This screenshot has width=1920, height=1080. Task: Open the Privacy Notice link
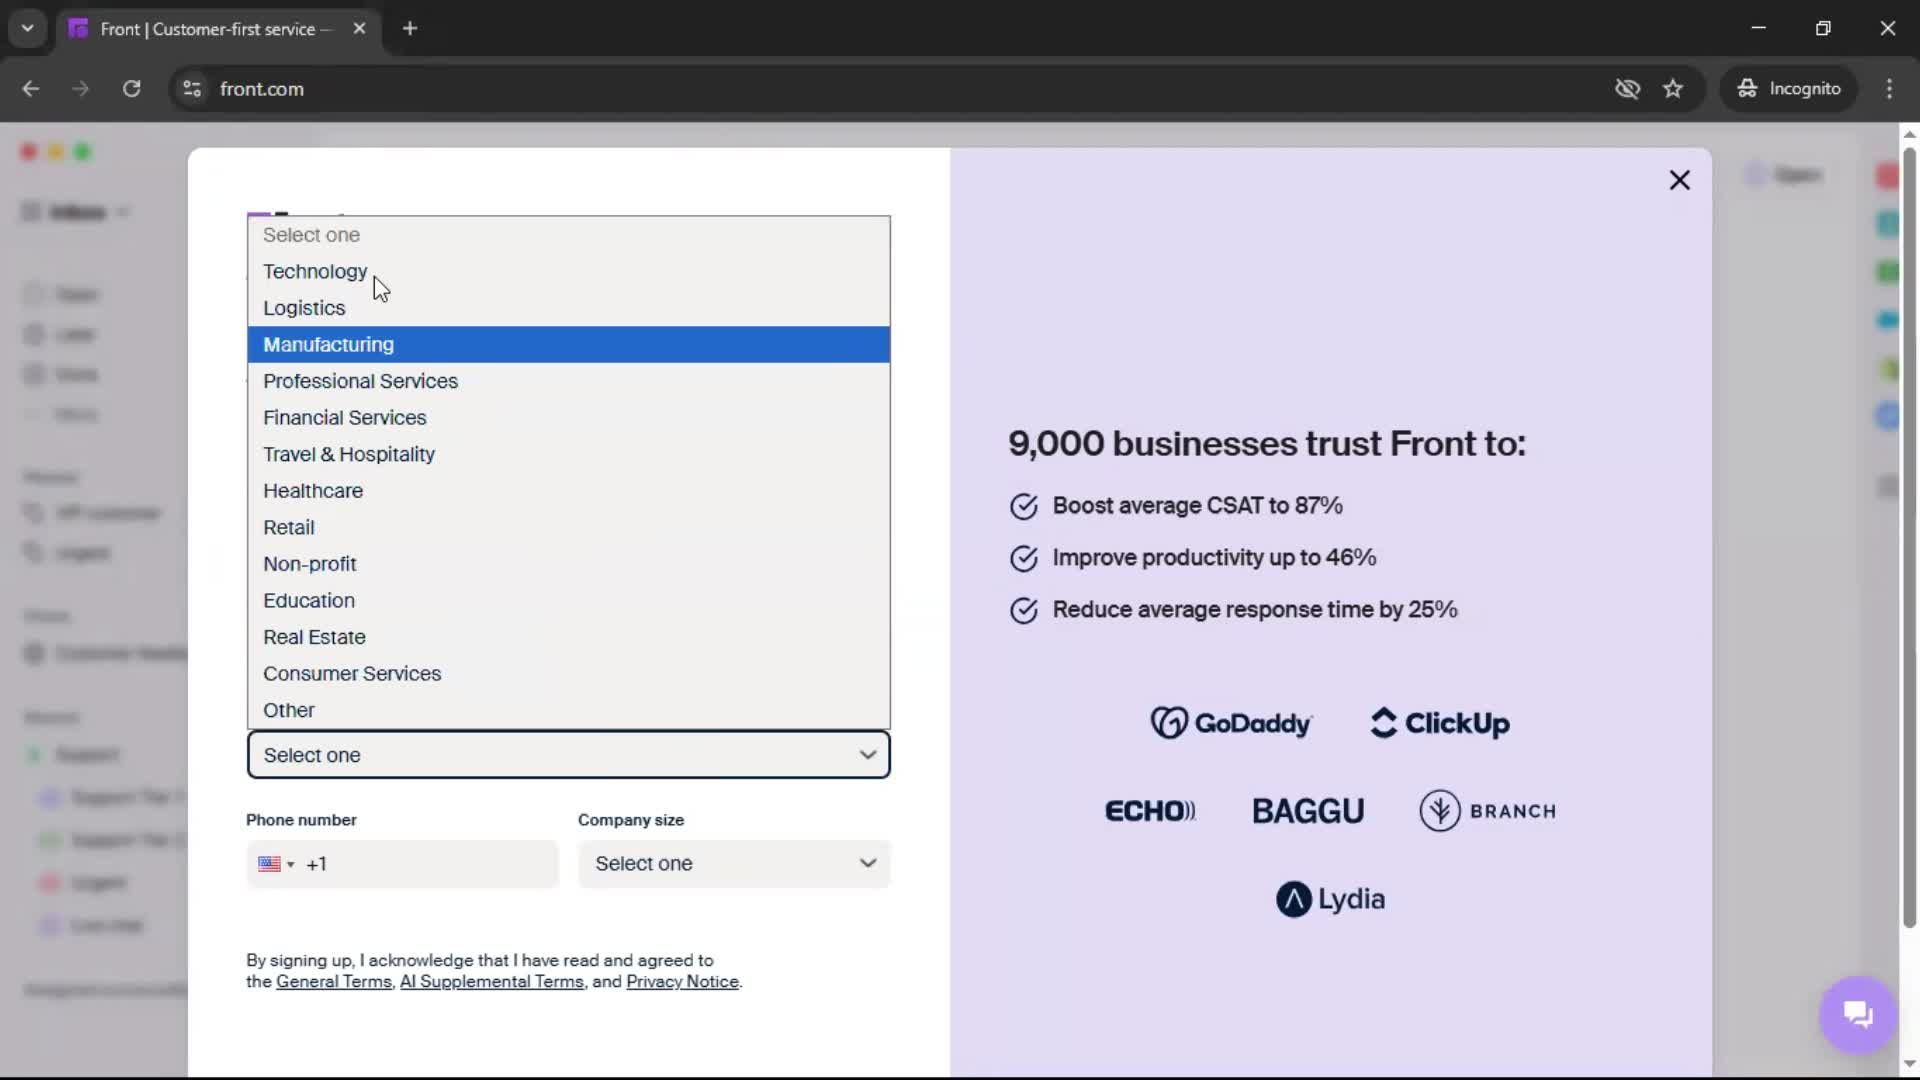[x=682, y=982]
